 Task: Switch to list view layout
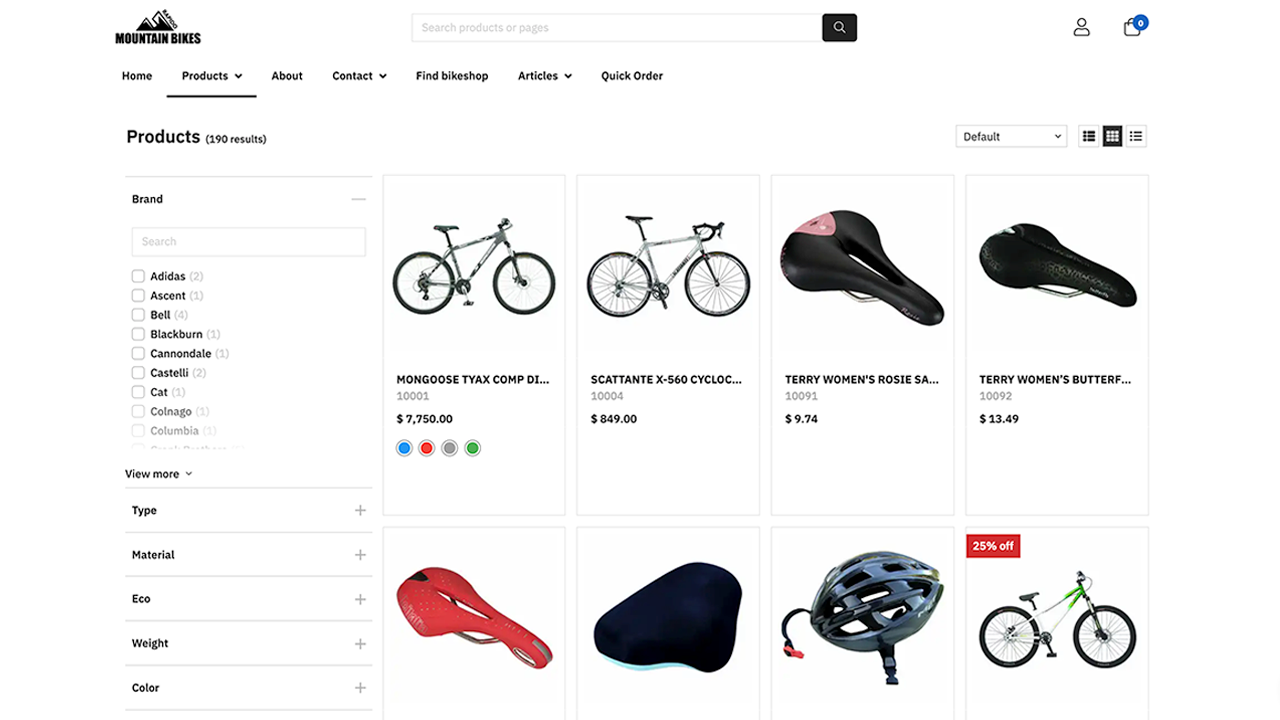click(x=1088, y=135)
